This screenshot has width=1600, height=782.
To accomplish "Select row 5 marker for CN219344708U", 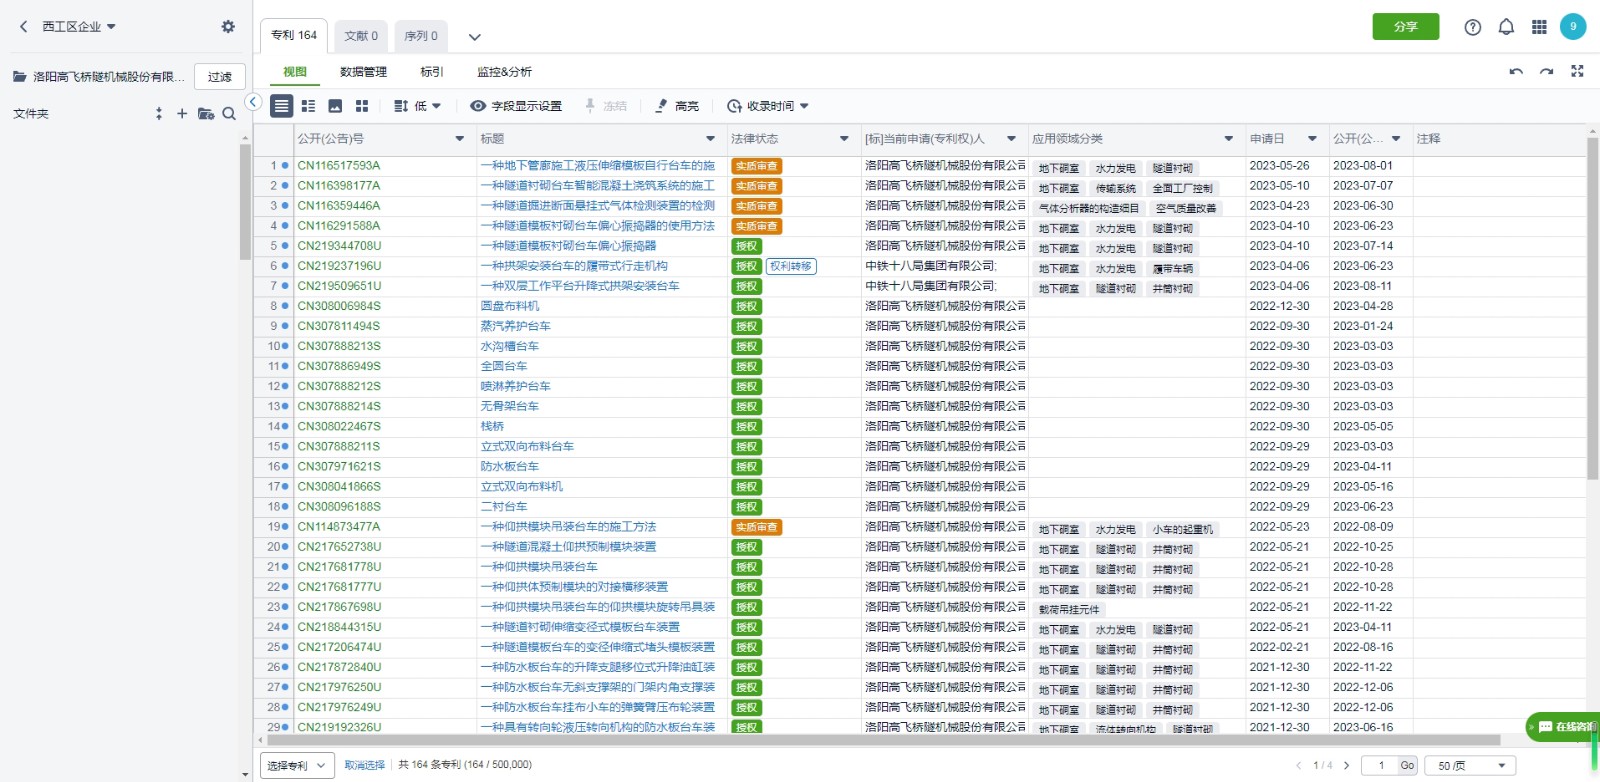I will click(x=285, y=246).
